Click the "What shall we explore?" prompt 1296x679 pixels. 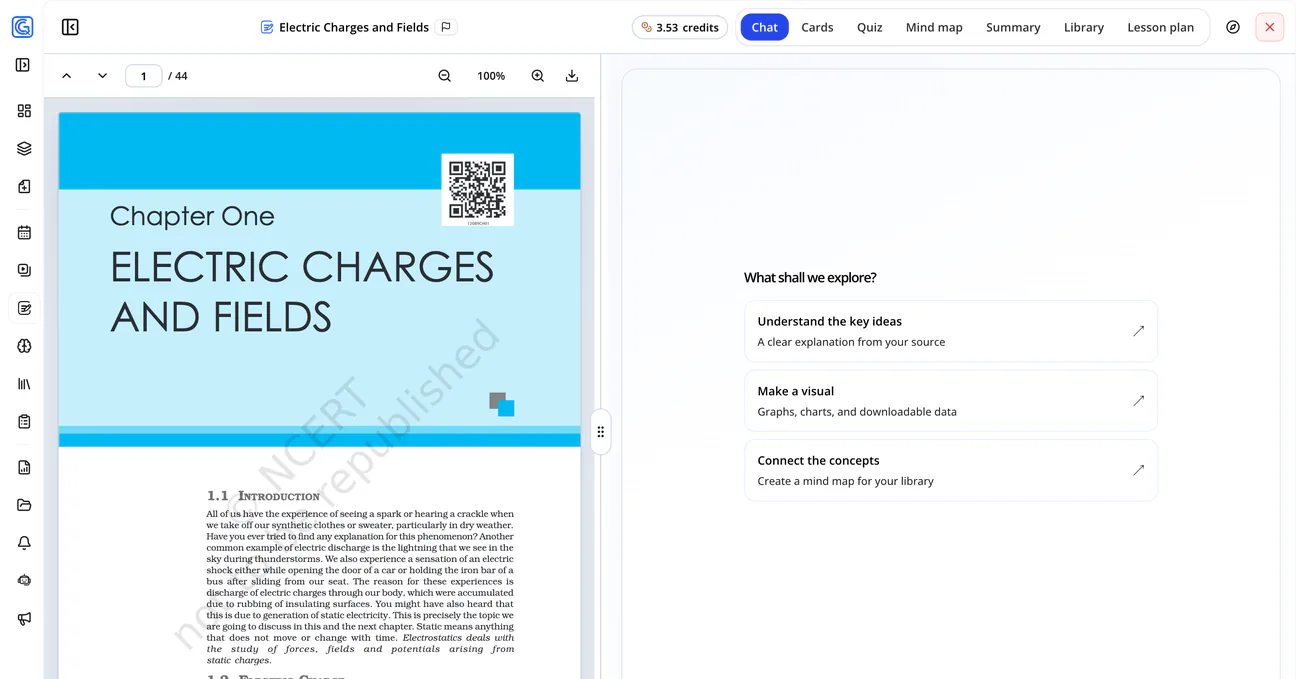[x=810, y=278]
